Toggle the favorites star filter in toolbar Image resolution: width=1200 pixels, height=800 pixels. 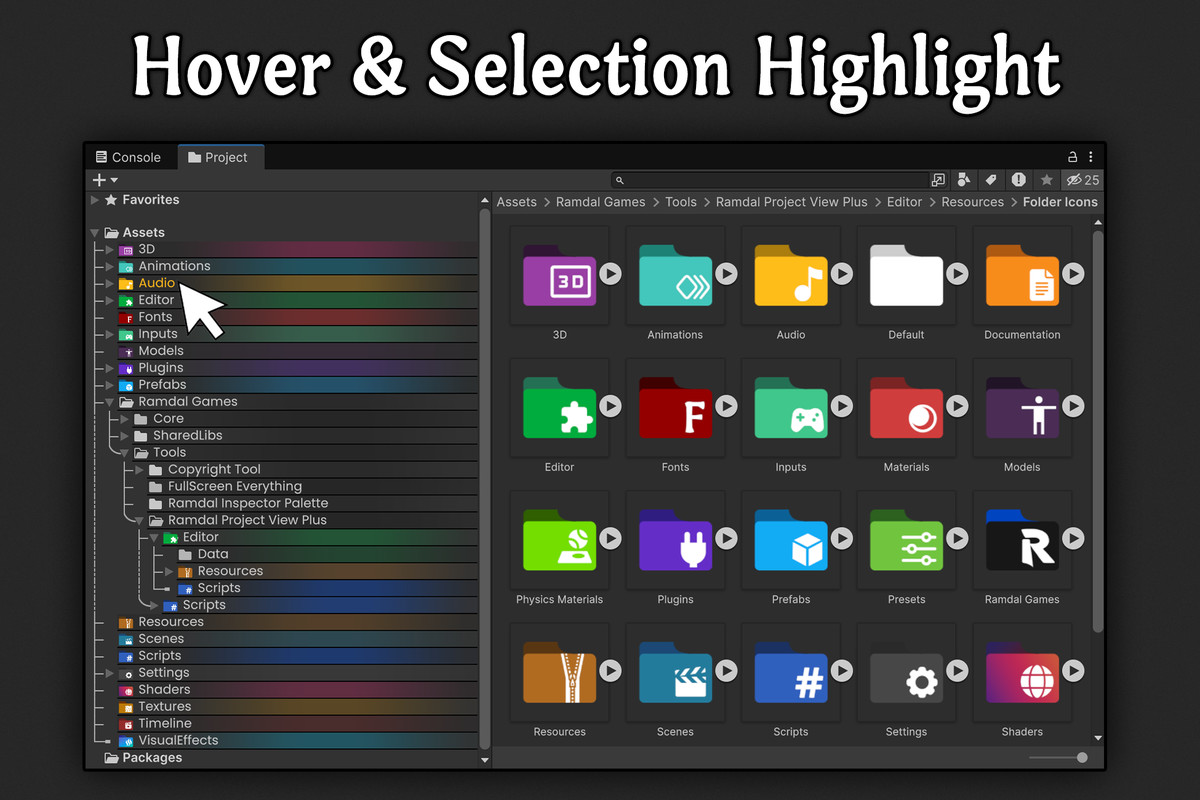click(1046, 180)
